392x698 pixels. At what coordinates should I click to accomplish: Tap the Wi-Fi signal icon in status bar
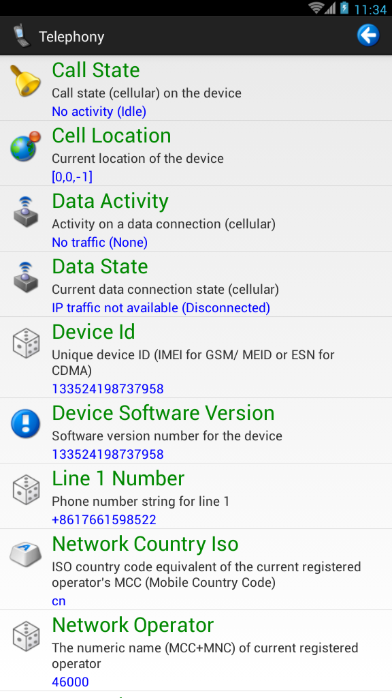pyautogui.click(x=316, y=8)
